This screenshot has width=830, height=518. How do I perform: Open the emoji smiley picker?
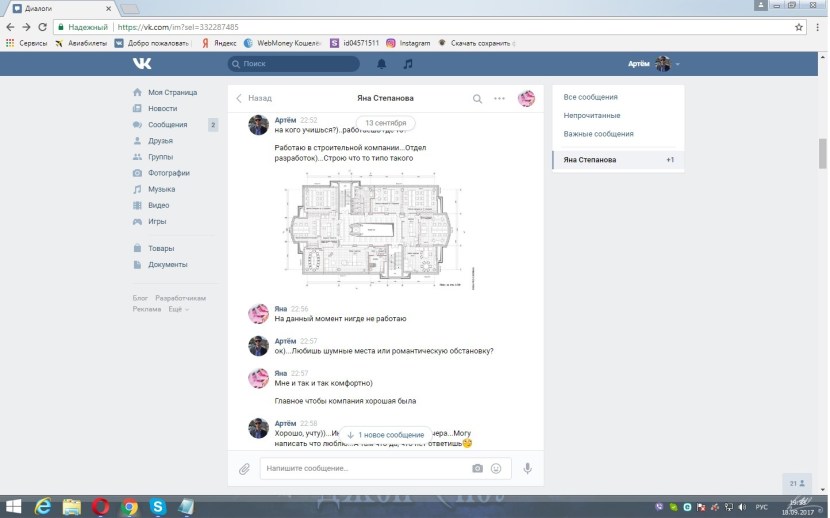[x=496, y=468]
